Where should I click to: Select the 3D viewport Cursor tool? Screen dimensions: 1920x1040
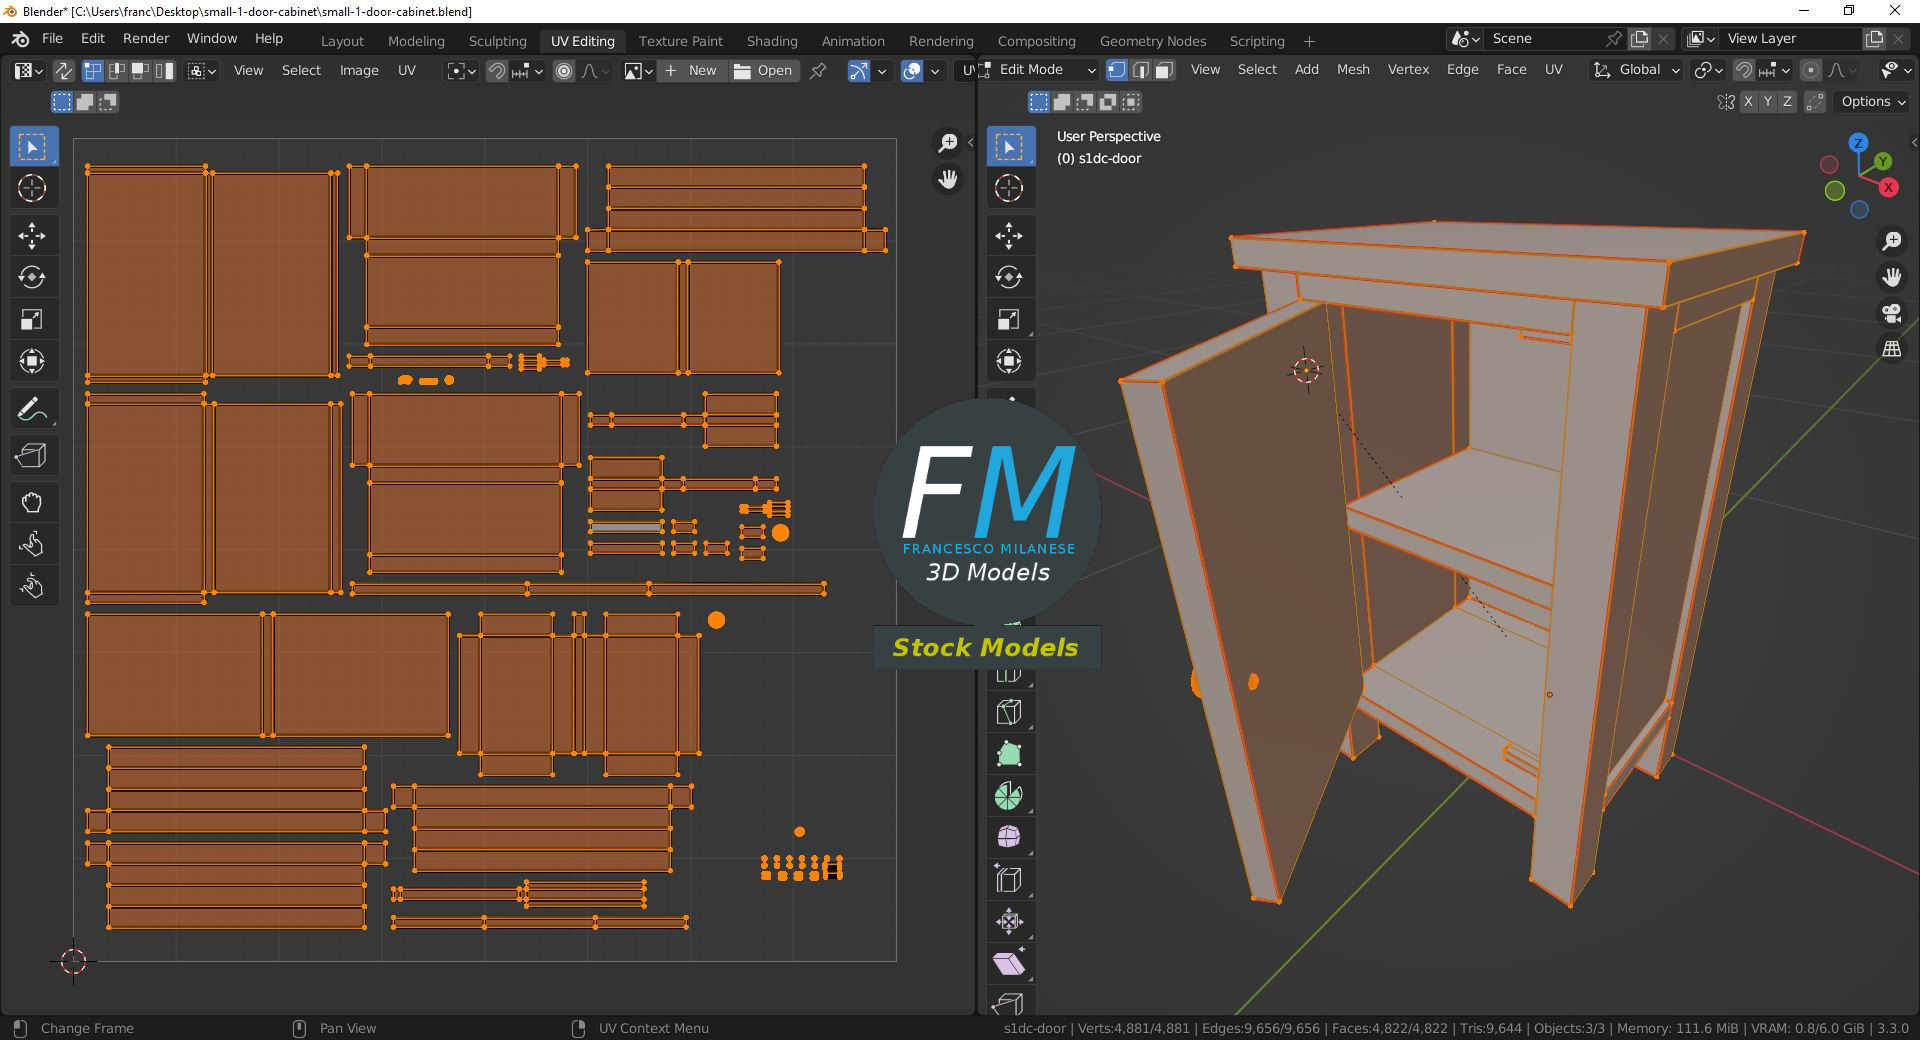[x=1009, y=188]
